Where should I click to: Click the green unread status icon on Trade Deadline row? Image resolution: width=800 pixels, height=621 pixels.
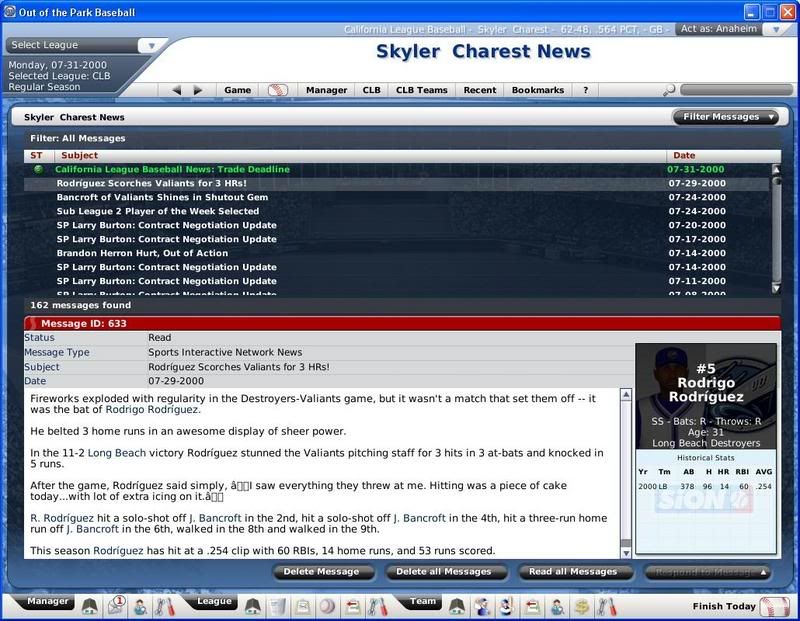(x=38, y=169)
